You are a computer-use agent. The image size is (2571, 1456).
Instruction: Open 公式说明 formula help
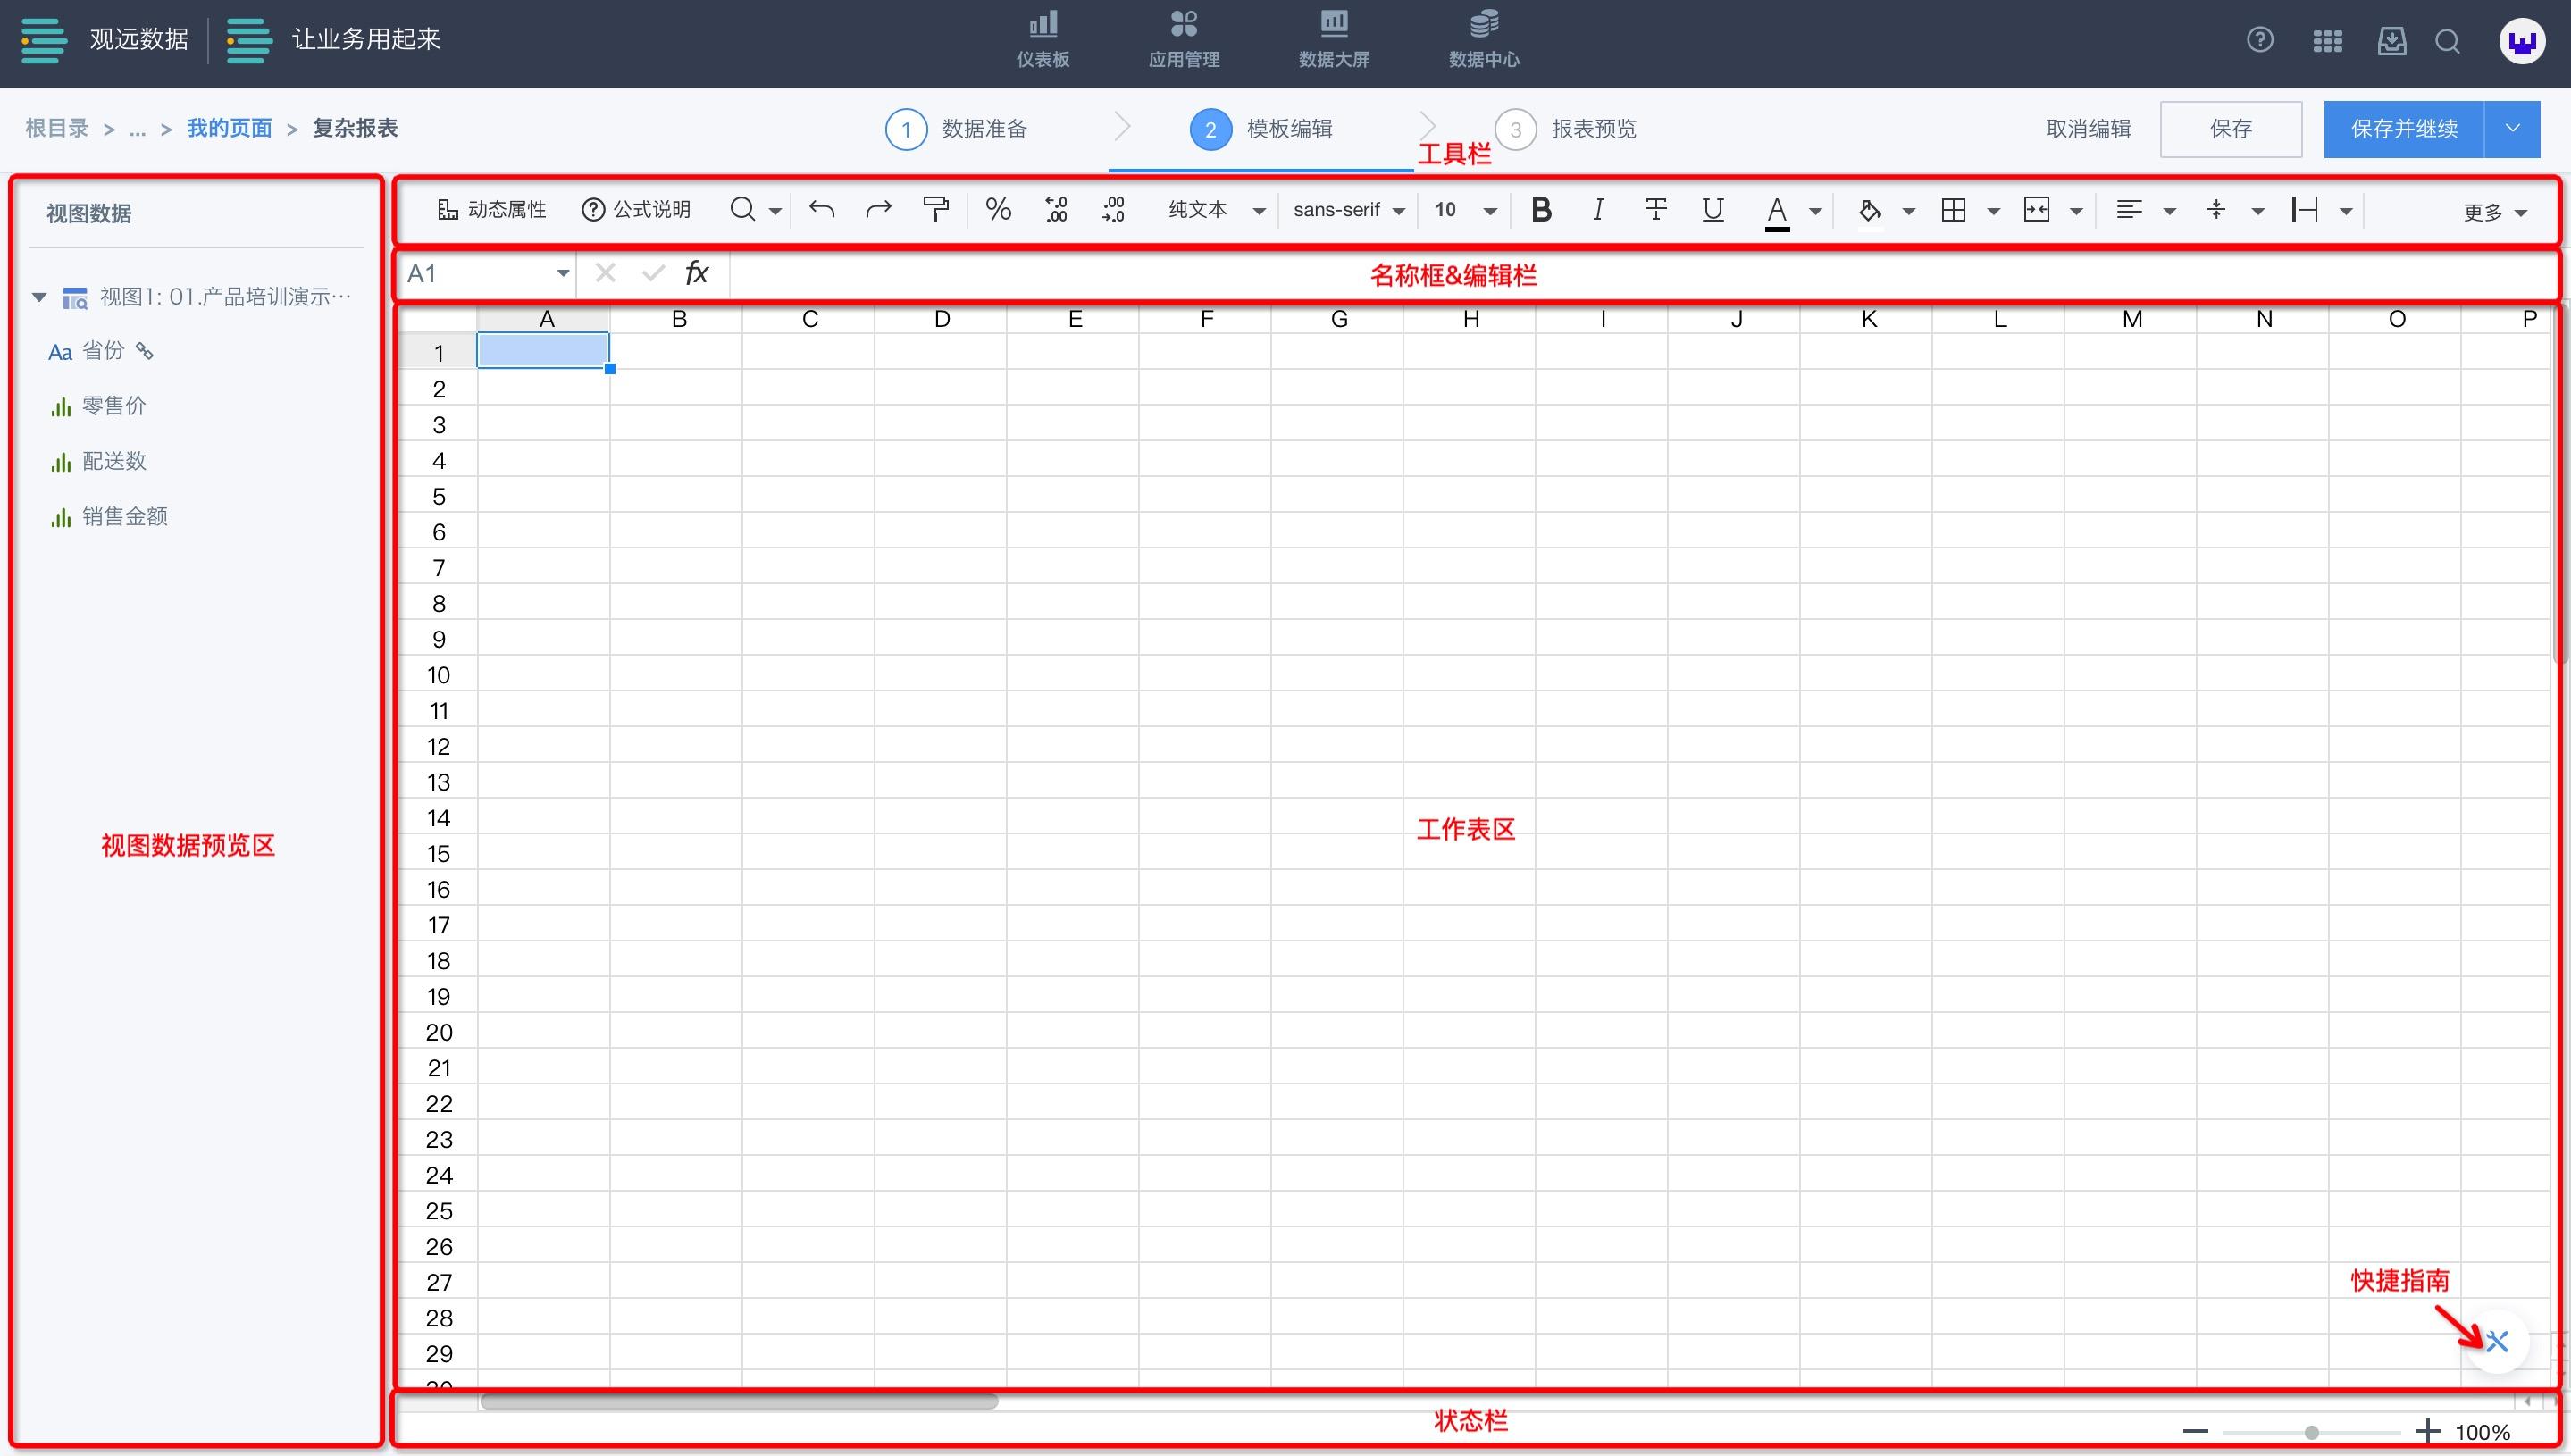click(x=636, y=210)
